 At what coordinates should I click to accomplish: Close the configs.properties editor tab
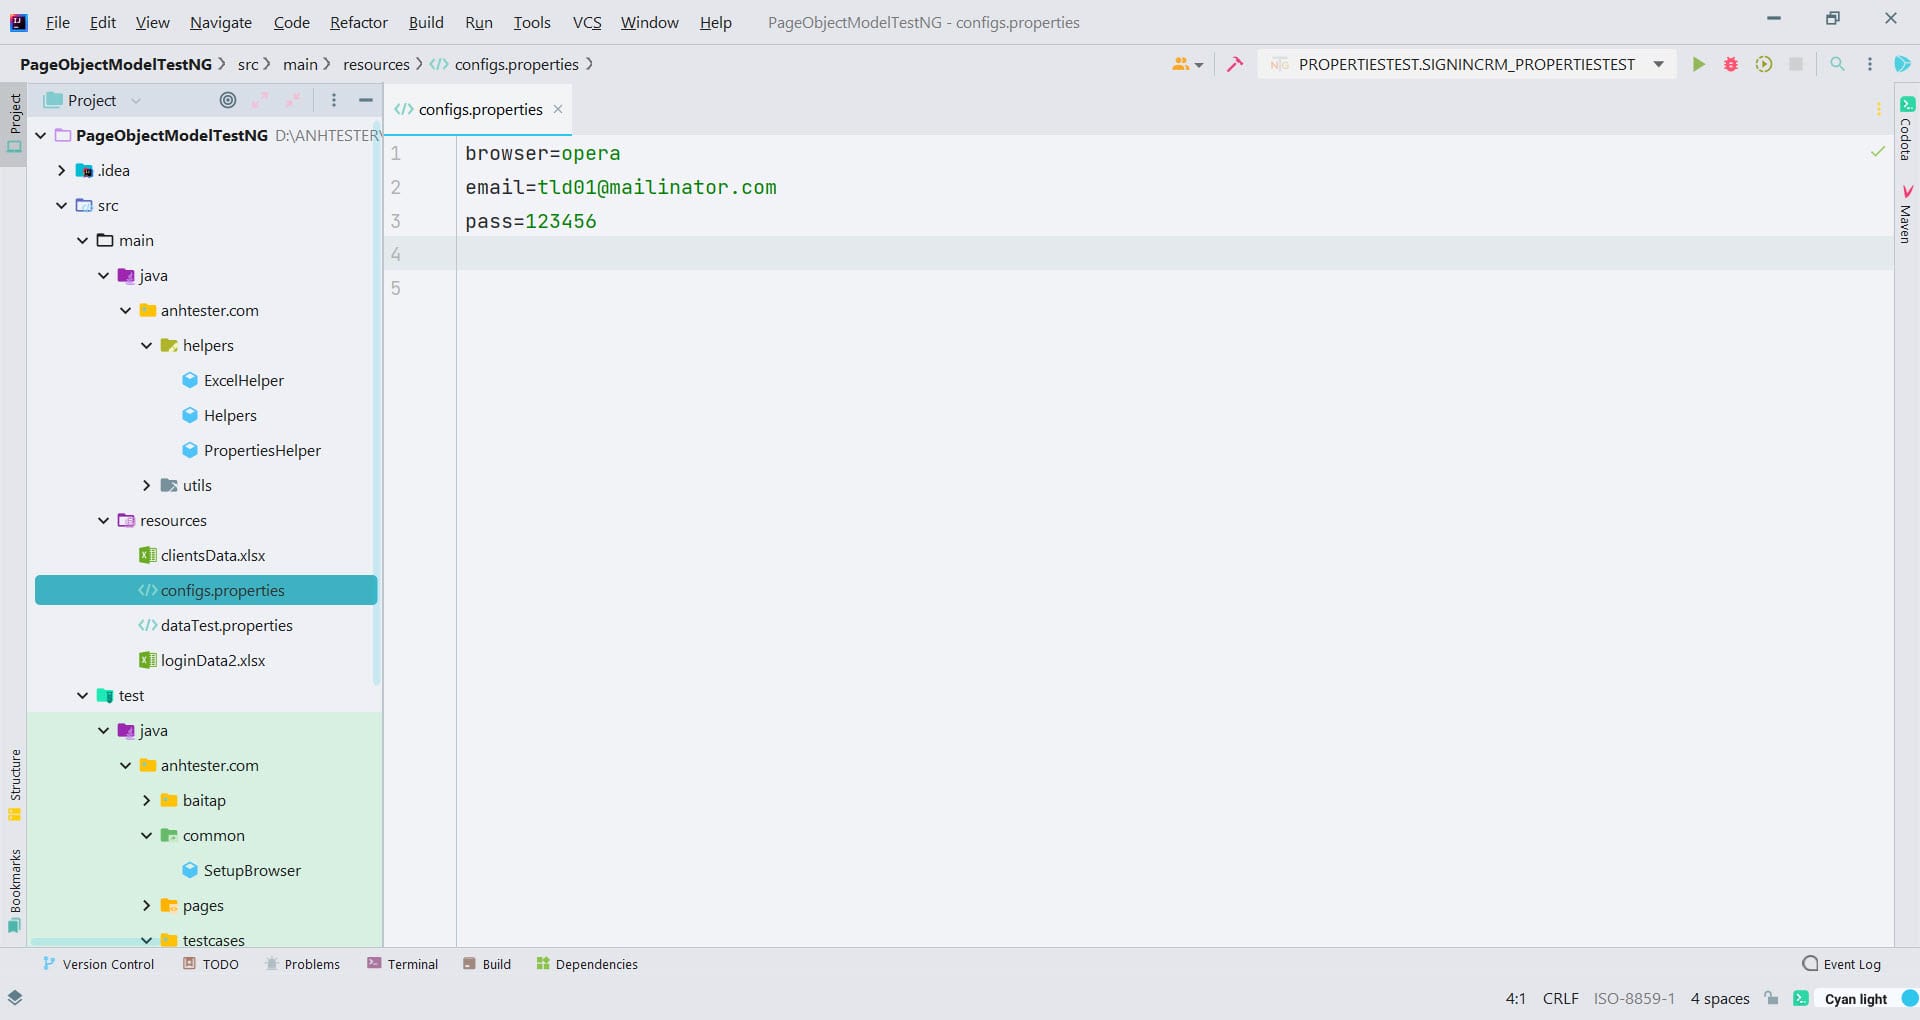(x=558, y=109)
